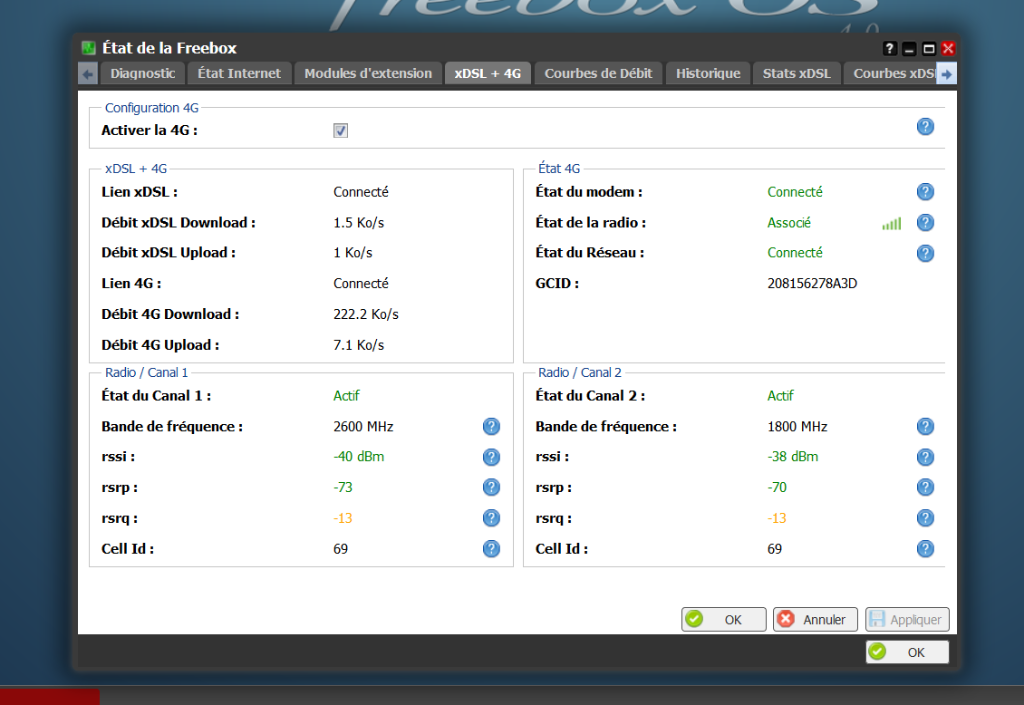The width and height of the screenshot is (1024, 705).
Task: Click the Annuler button
Action: coord(815,619)
